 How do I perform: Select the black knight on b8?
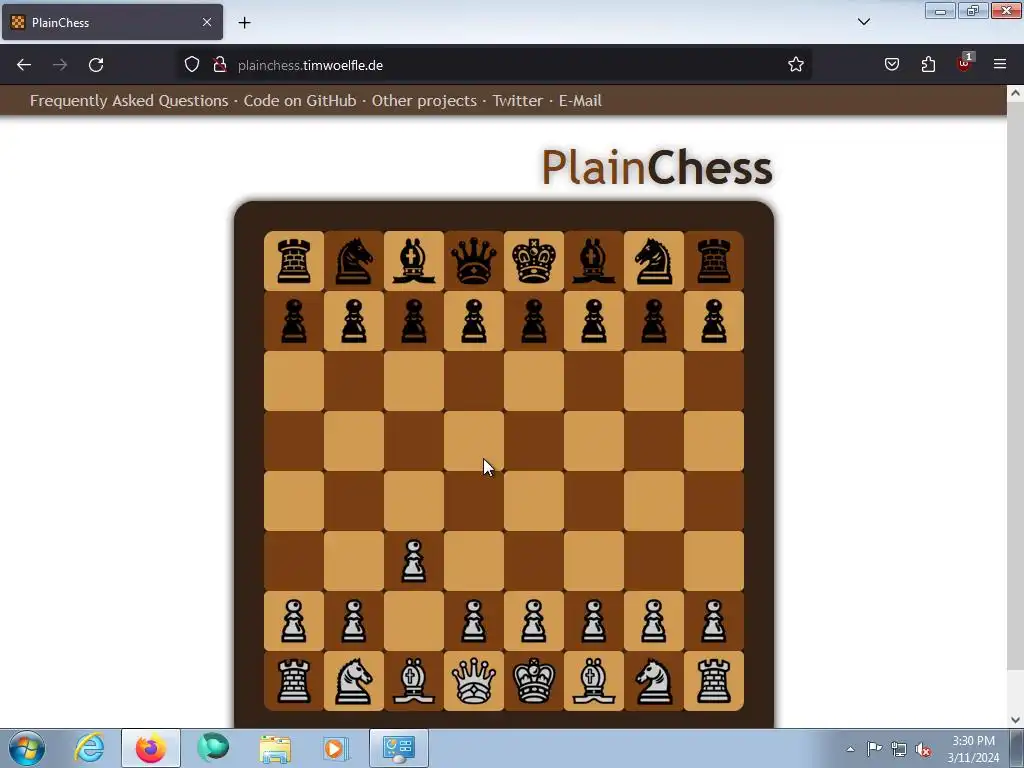coord(354,261)
